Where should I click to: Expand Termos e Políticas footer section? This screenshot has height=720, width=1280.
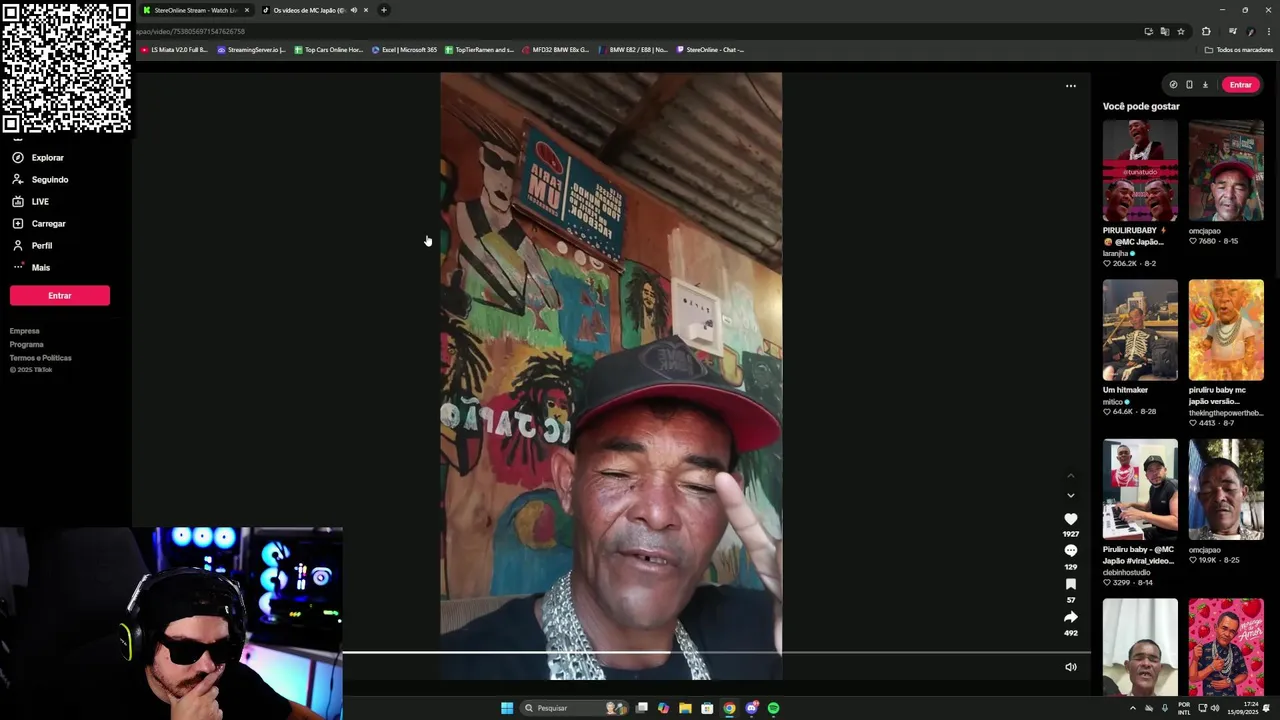click(41, 358)
